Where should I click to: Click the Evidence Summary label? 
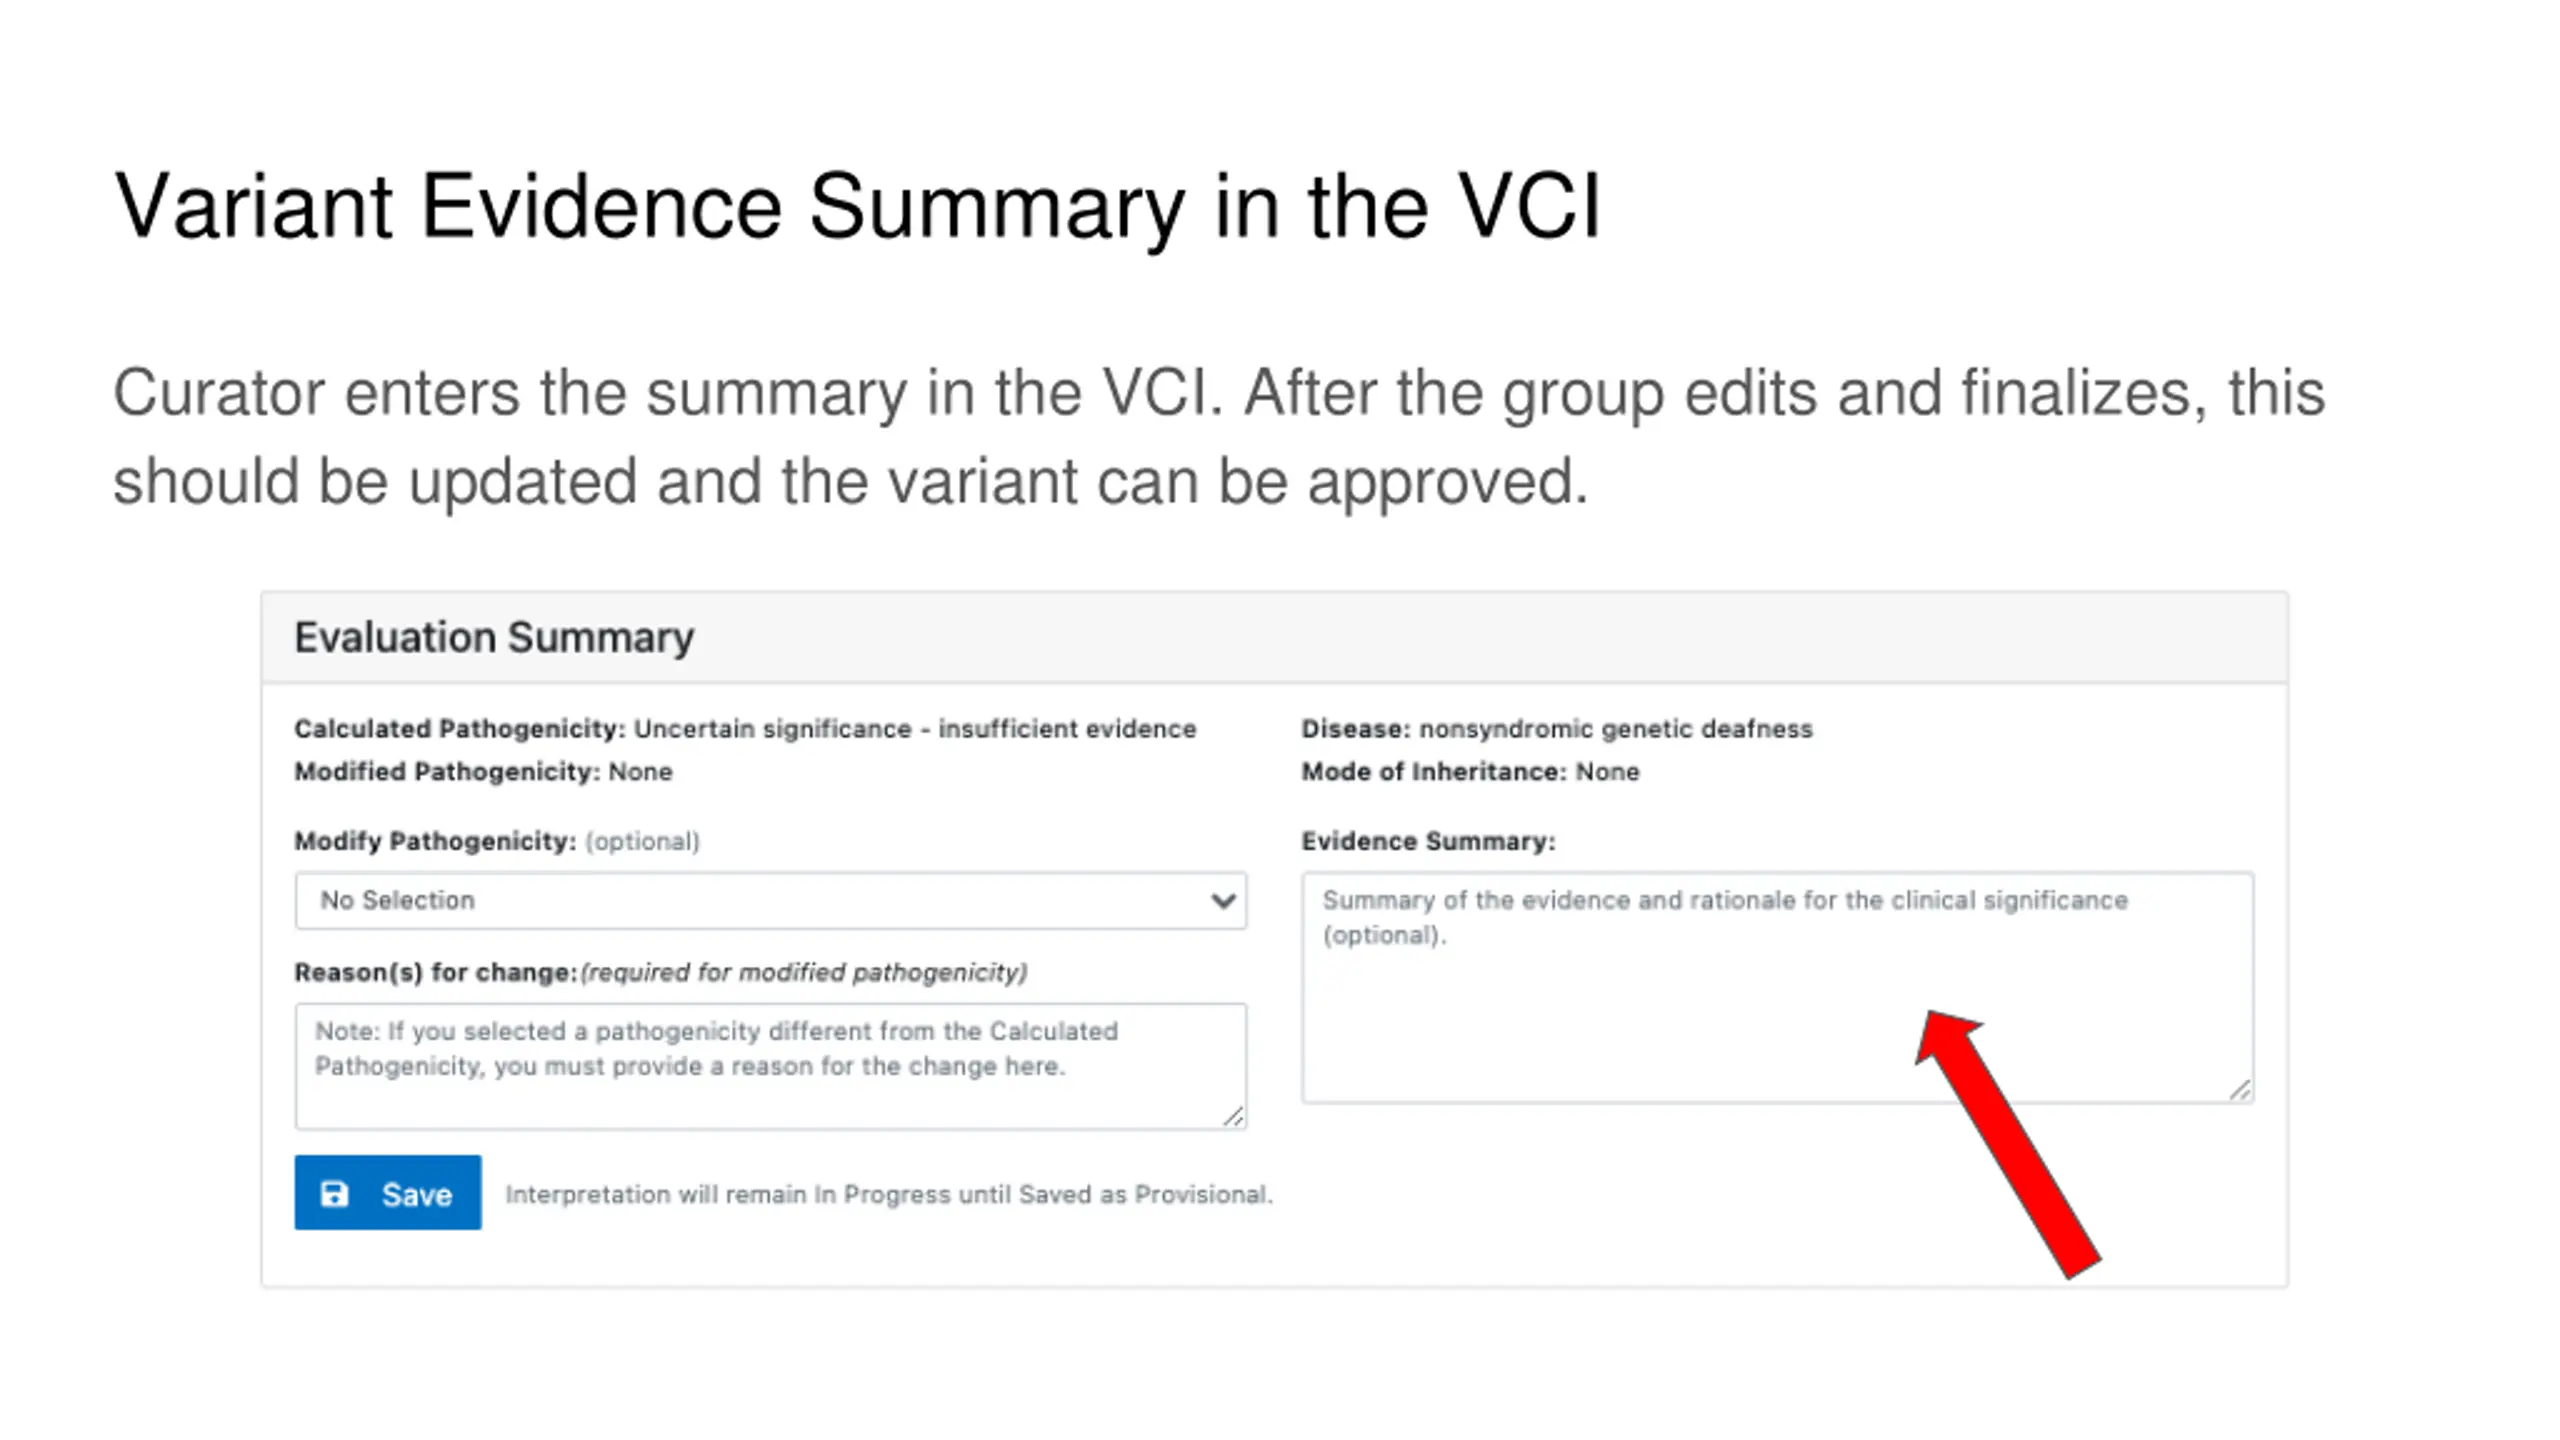1428,842
